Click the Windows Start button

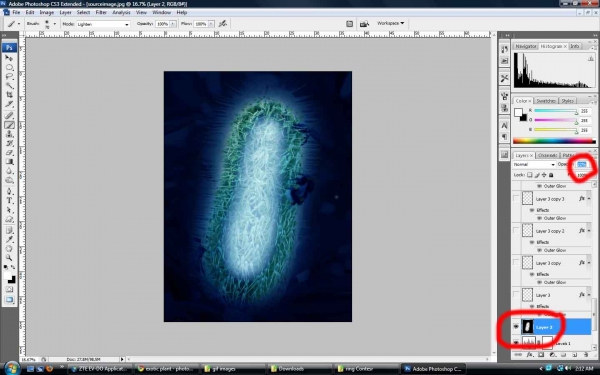tap(11, 368)
